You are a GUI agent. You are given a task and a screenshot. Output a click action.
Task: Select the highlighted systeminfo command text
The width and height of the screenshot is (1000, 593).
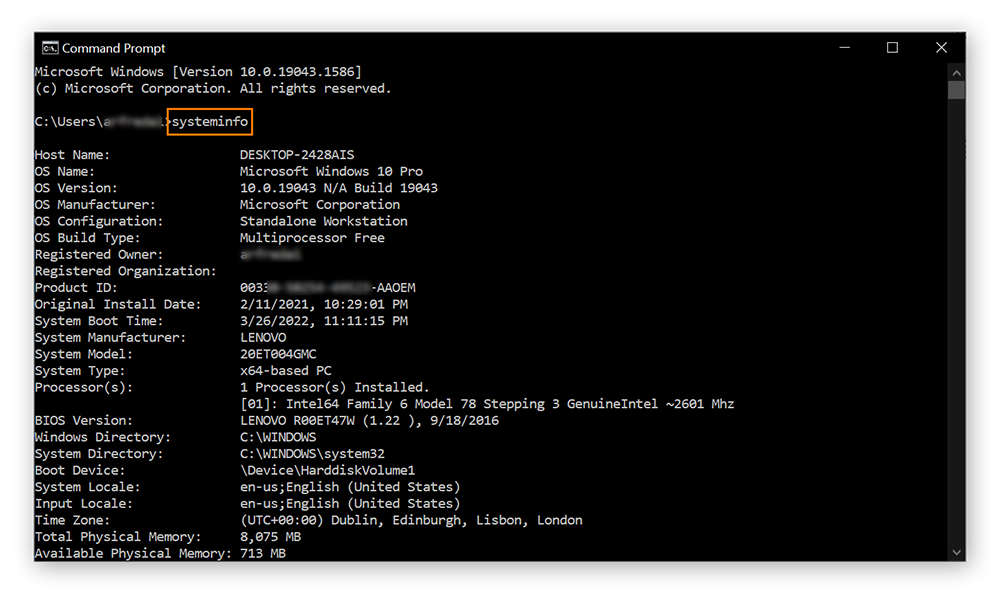click(209, 121)
